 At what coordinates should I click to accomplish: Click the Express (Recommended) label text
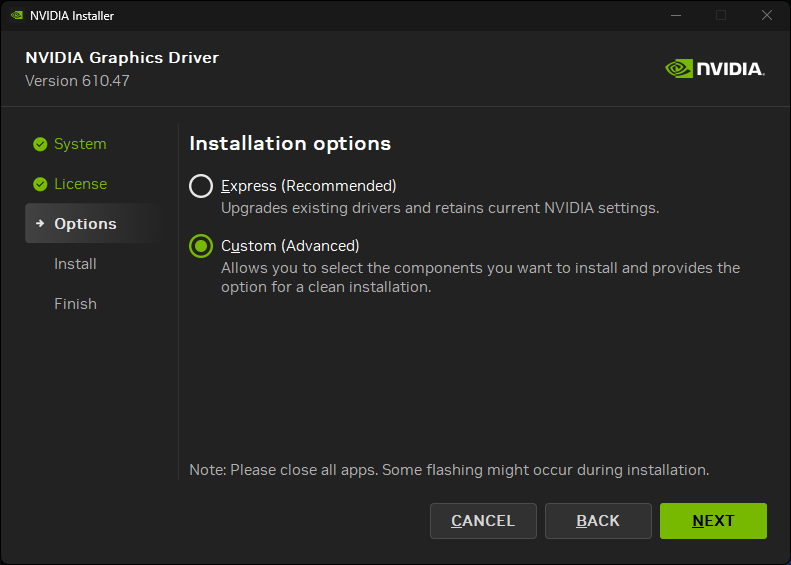click(x=309, y=186)
